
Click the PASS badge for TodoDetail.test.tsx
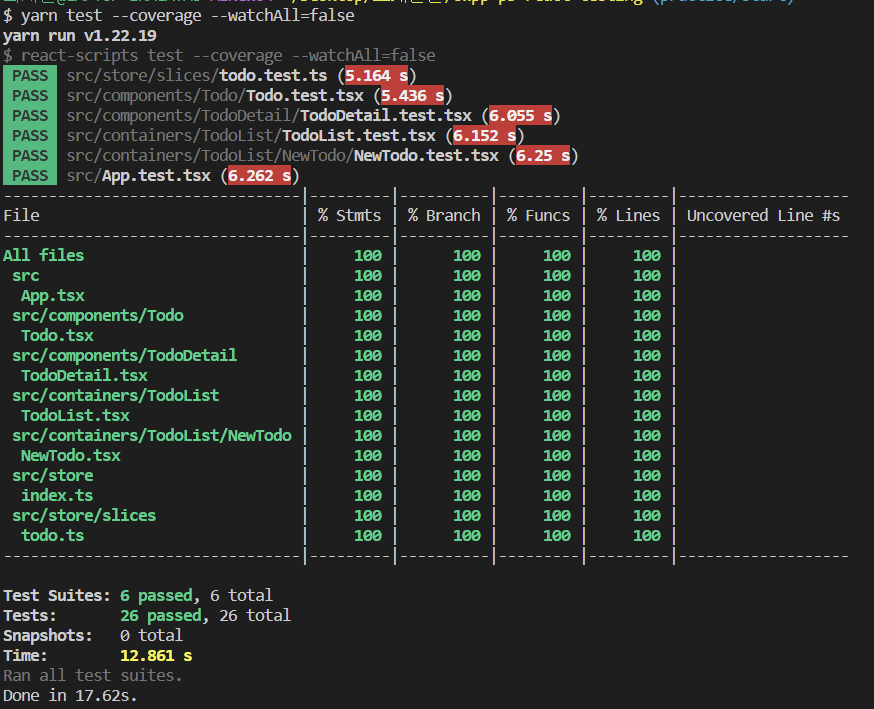30,116
